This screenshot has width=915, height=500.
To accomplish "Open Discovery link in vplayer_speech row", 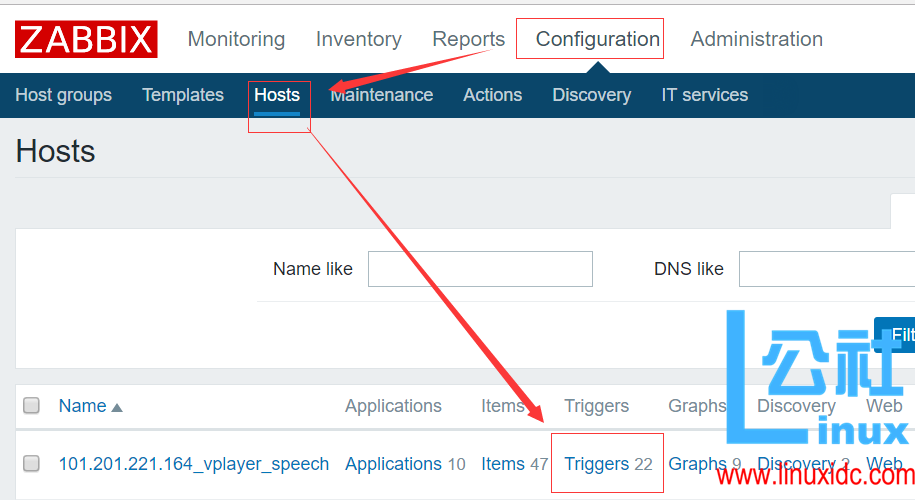I will tap(796, 464).
